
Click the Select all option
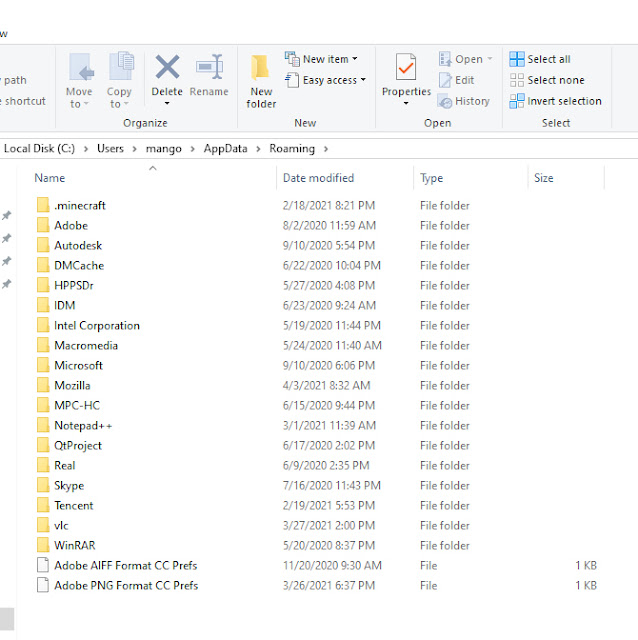[x=540, y=59]
